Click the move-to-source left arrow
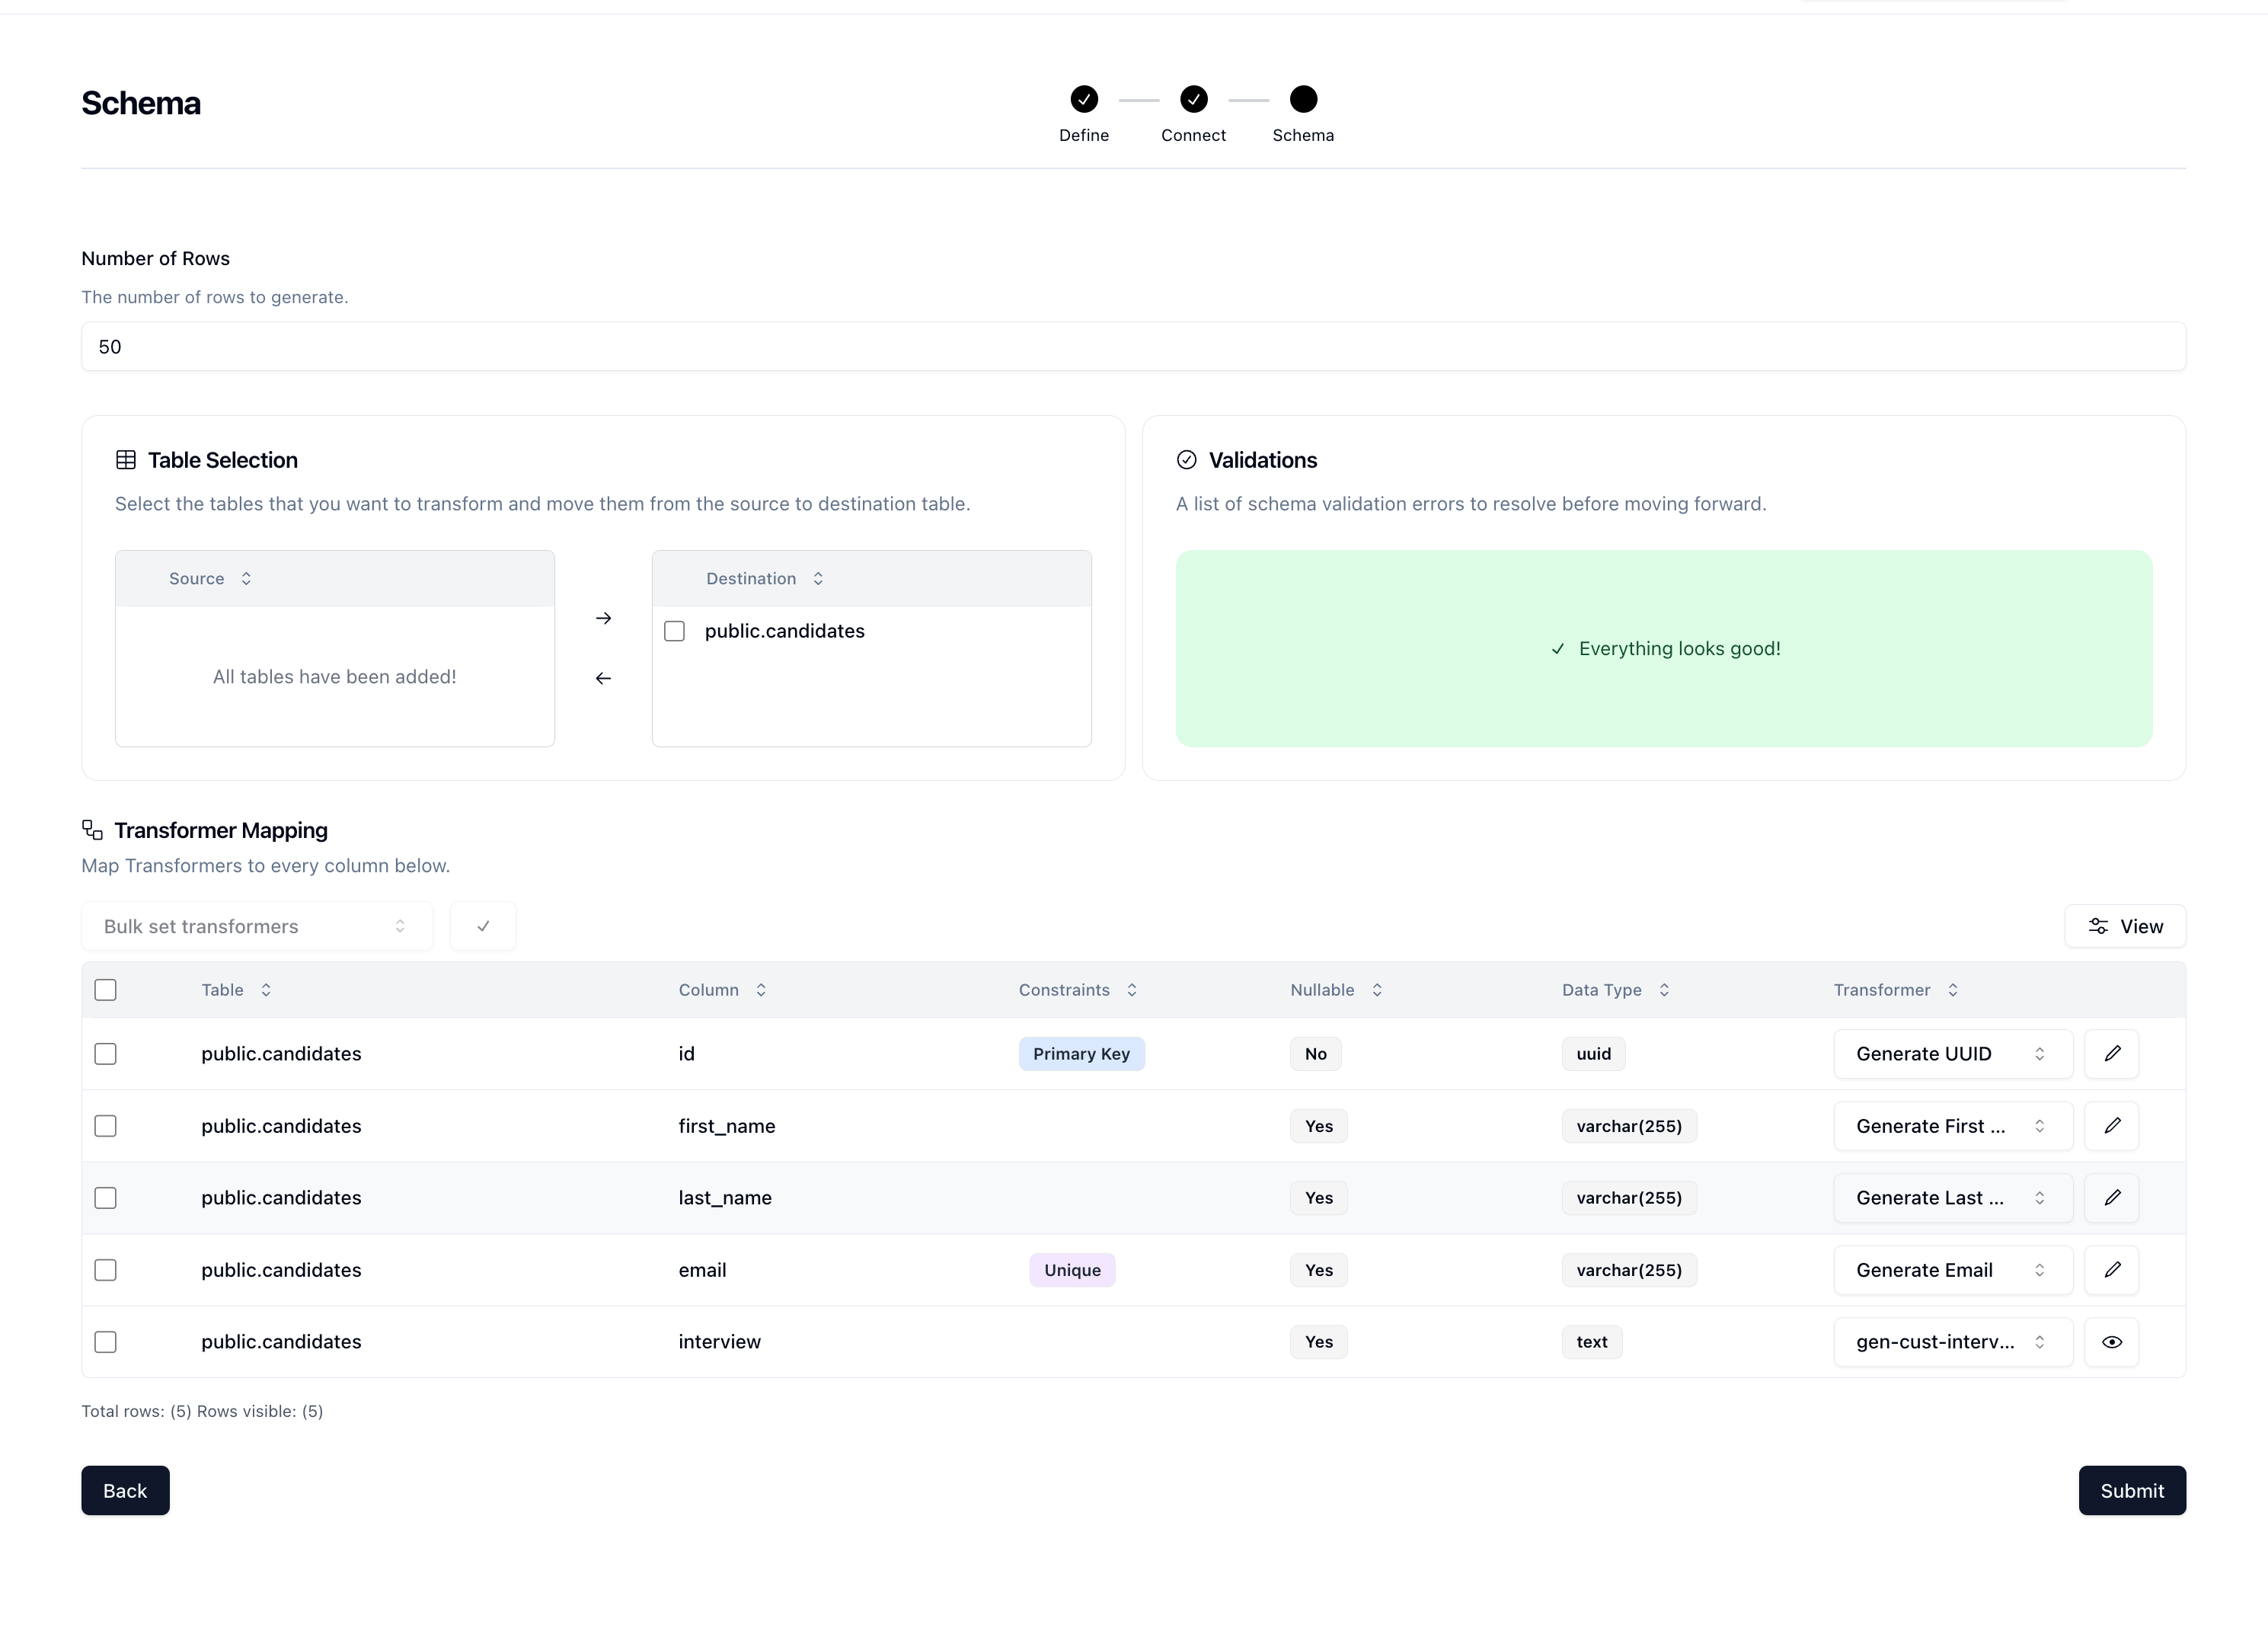The height and width of the screenshot is (1647, 2268). pyautogui.click(x=603, y=678)
